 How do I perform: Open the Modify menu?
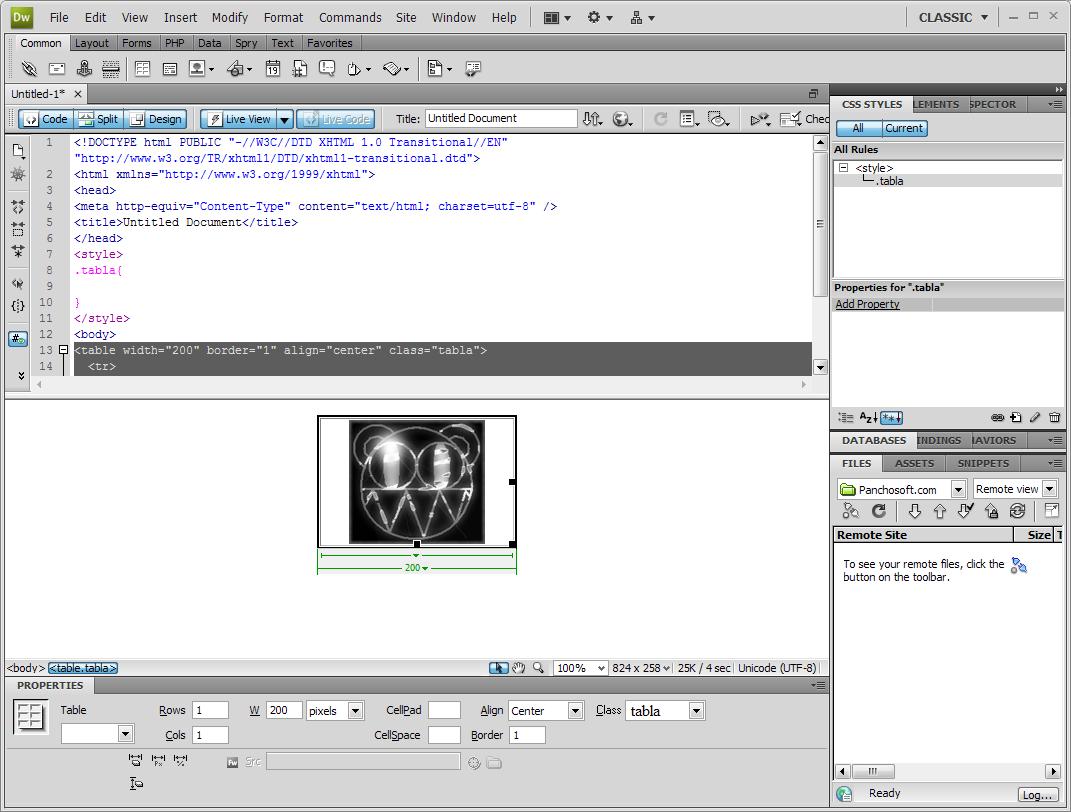[229, 17]
